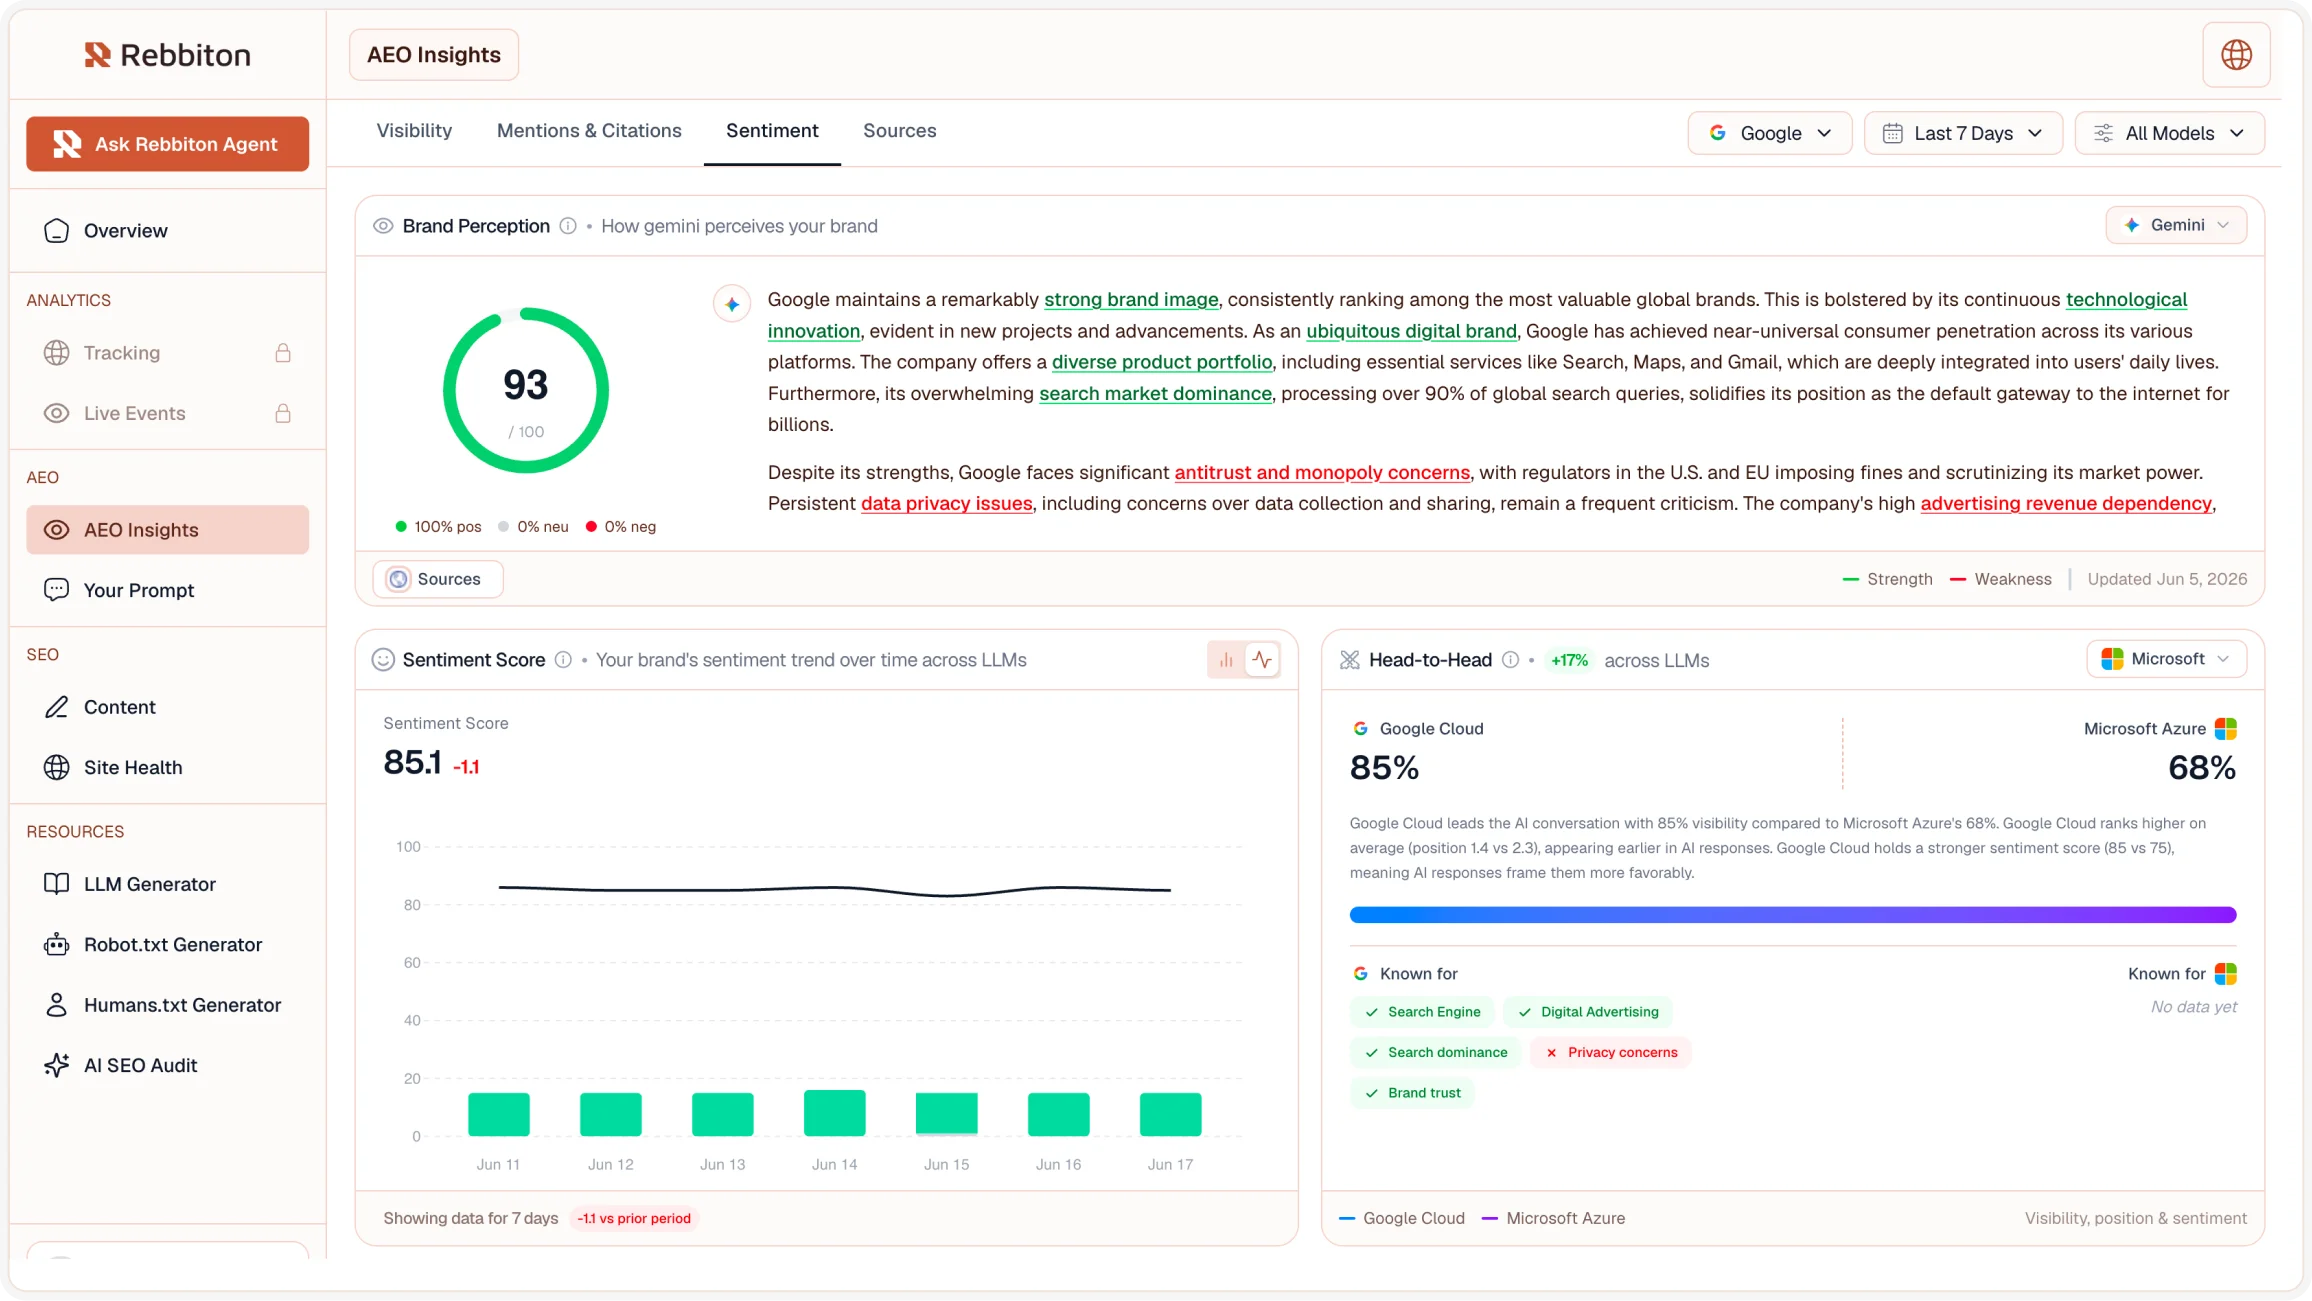Click the Gemini sparkle icon beside summary

coord(732,303)
